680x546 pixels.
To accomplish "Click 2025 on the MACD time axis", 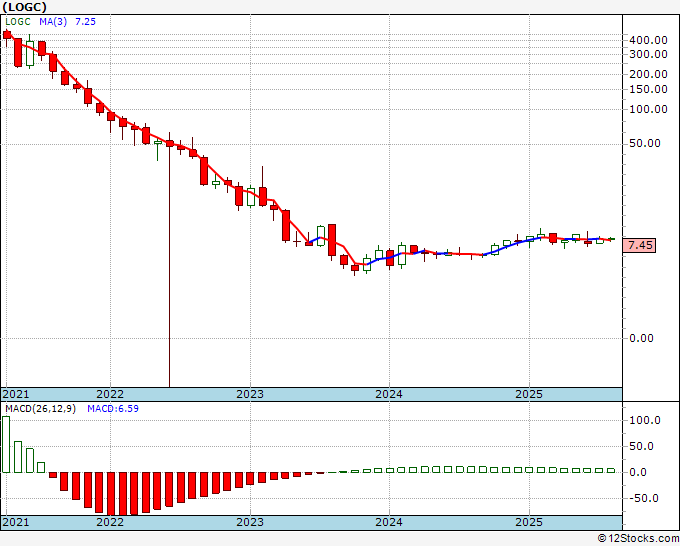I will 529,522.
